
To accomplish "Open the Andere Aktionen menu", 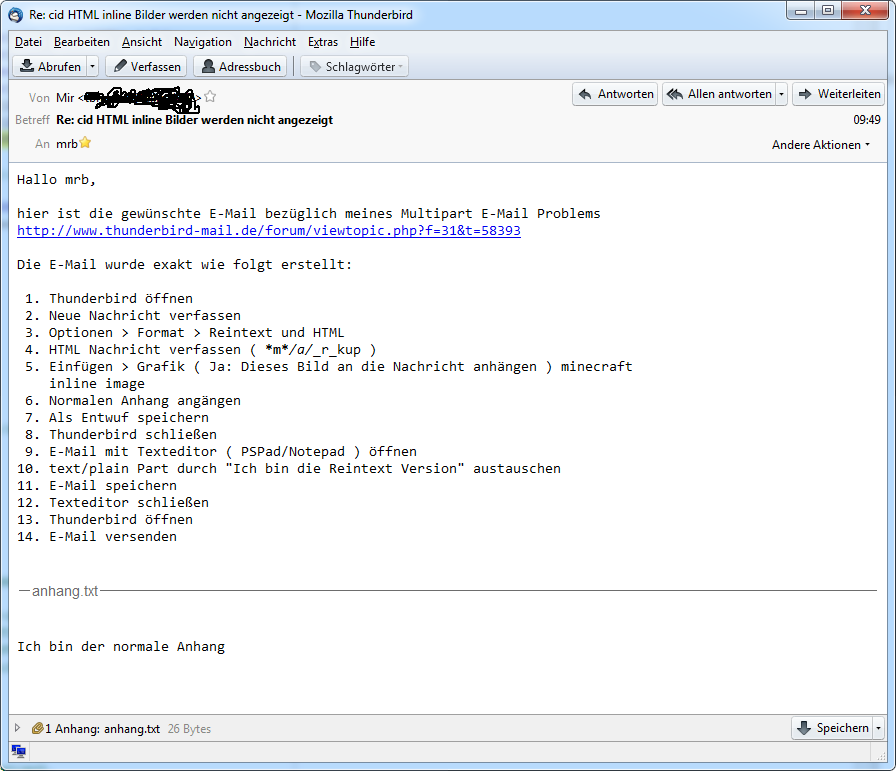I will point(821,145).
